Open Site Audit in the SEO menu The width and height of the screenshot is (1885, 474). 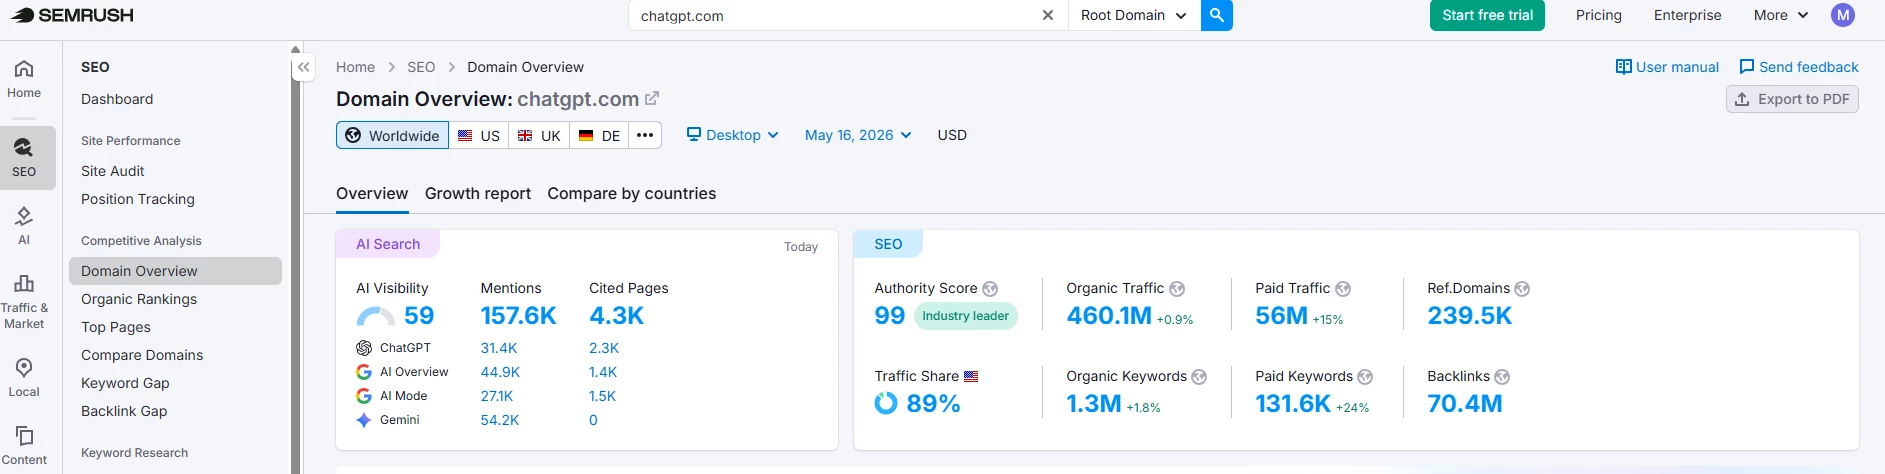(113, 171)
